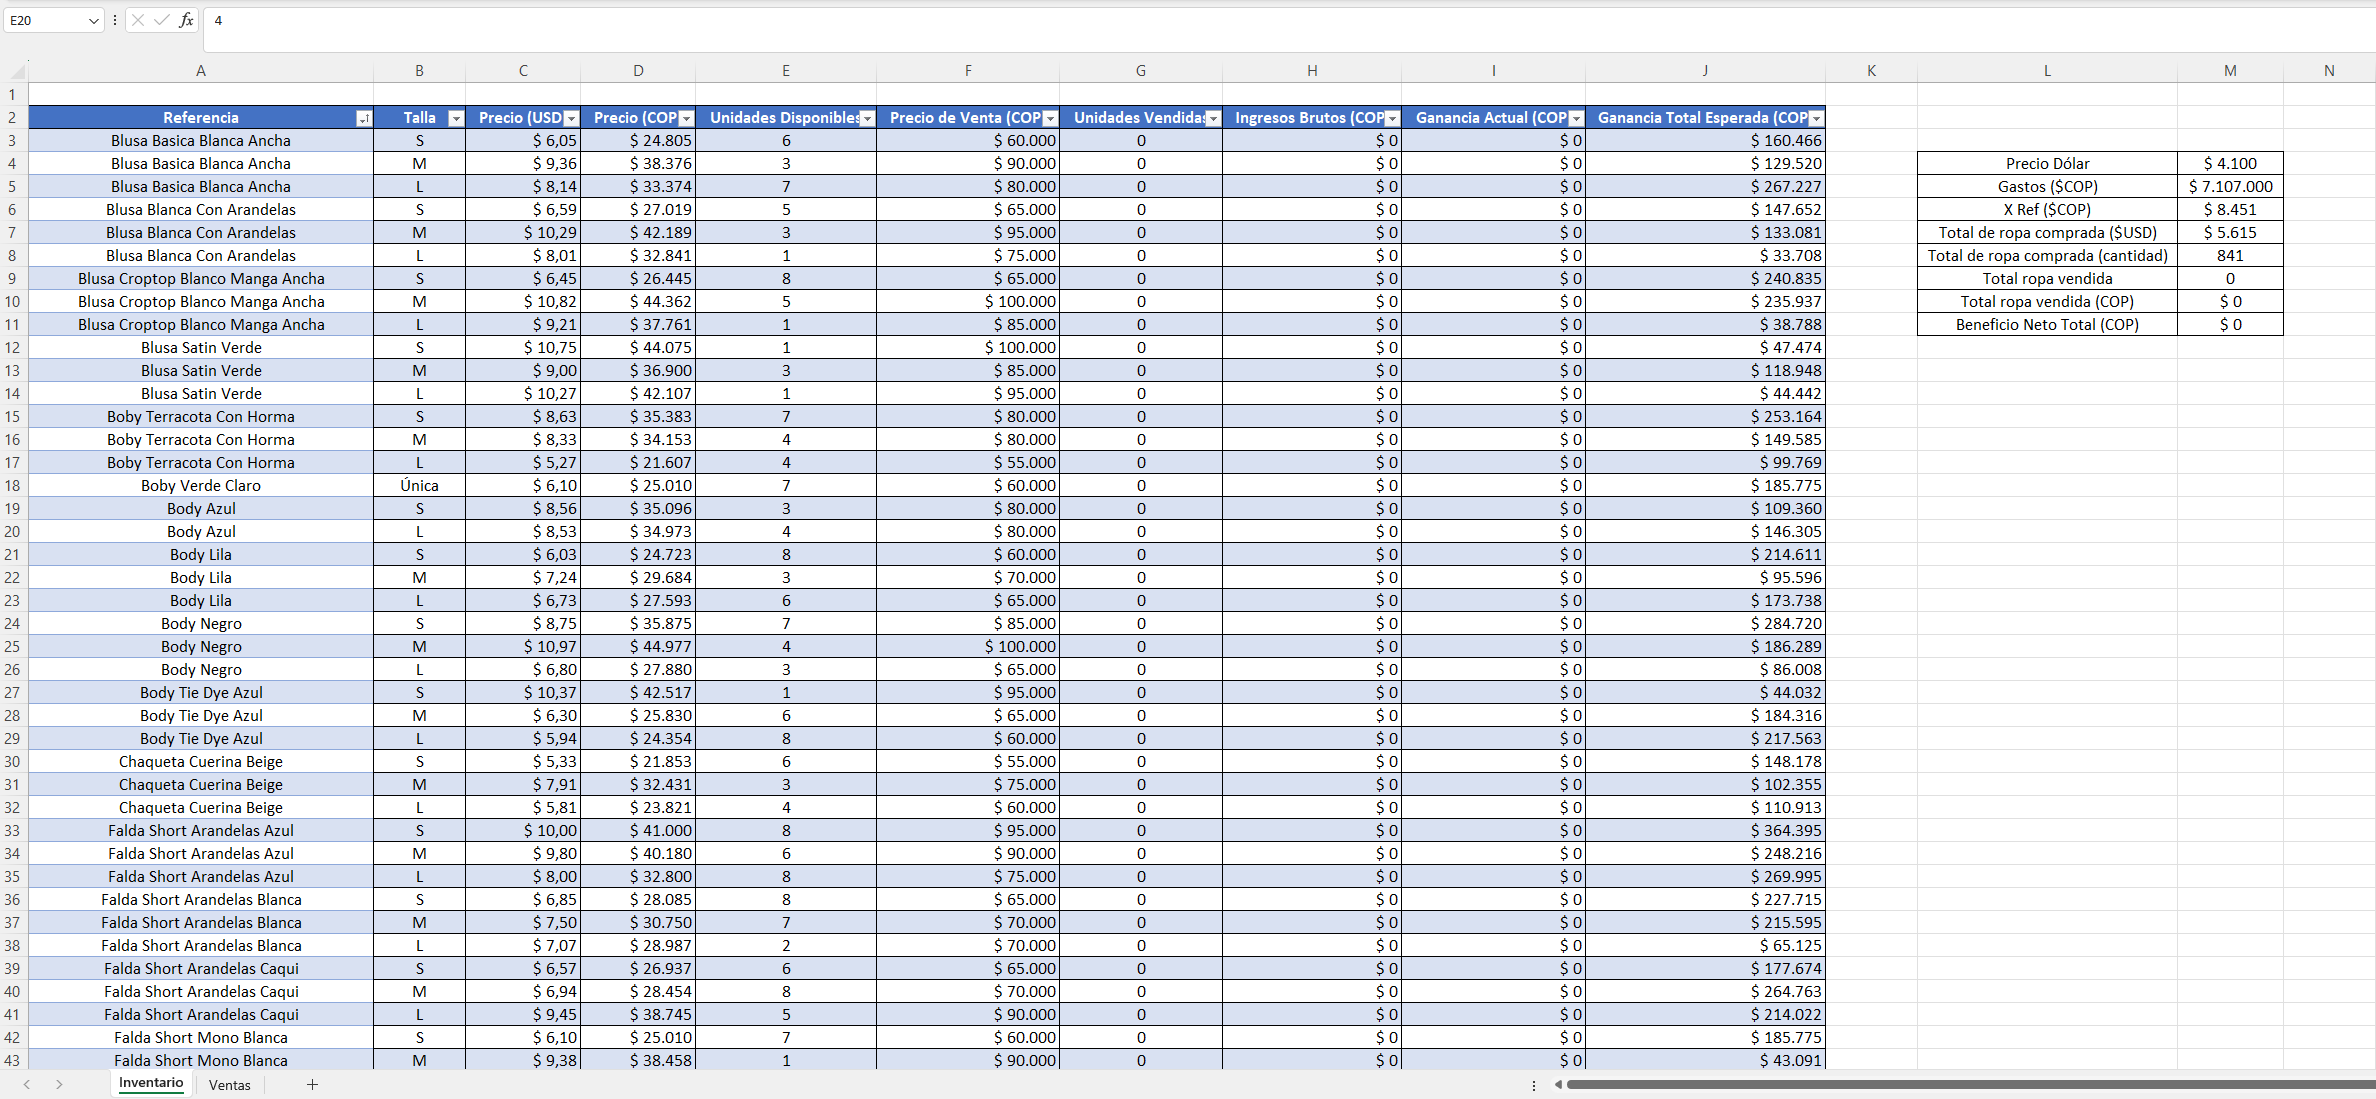This screenshot has height=1099, width=2376.
Task: Expand the Name Box dropdown arrow
Action: 93,20
